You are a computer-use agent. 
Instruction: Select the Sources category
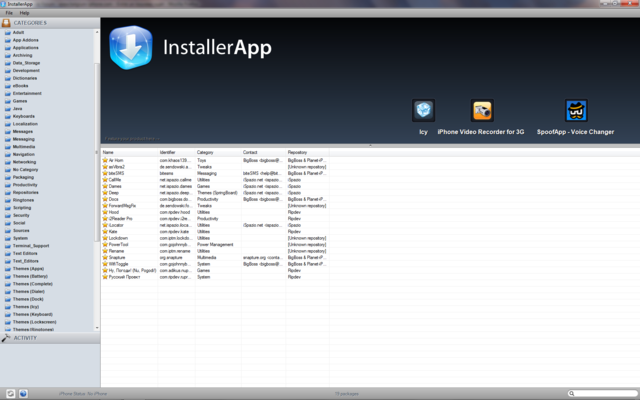[x=21, y=231]
